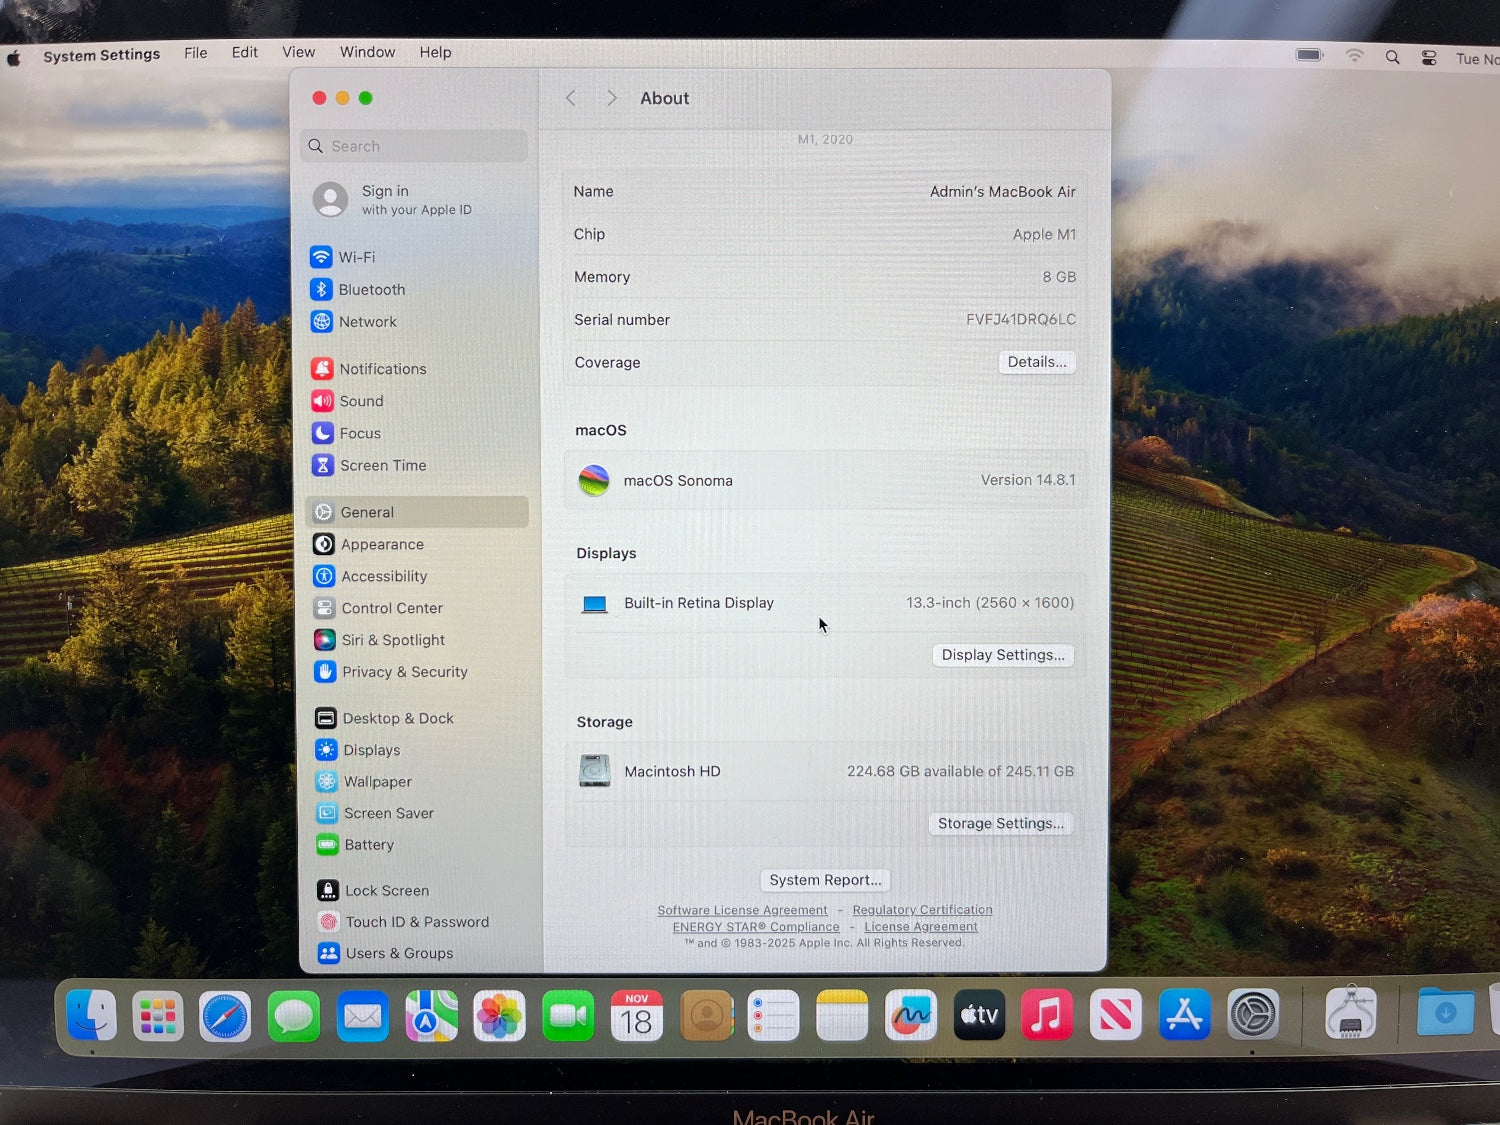1500x1125 pixels.
Task: Open the System Report button
Action: [825, 880]
